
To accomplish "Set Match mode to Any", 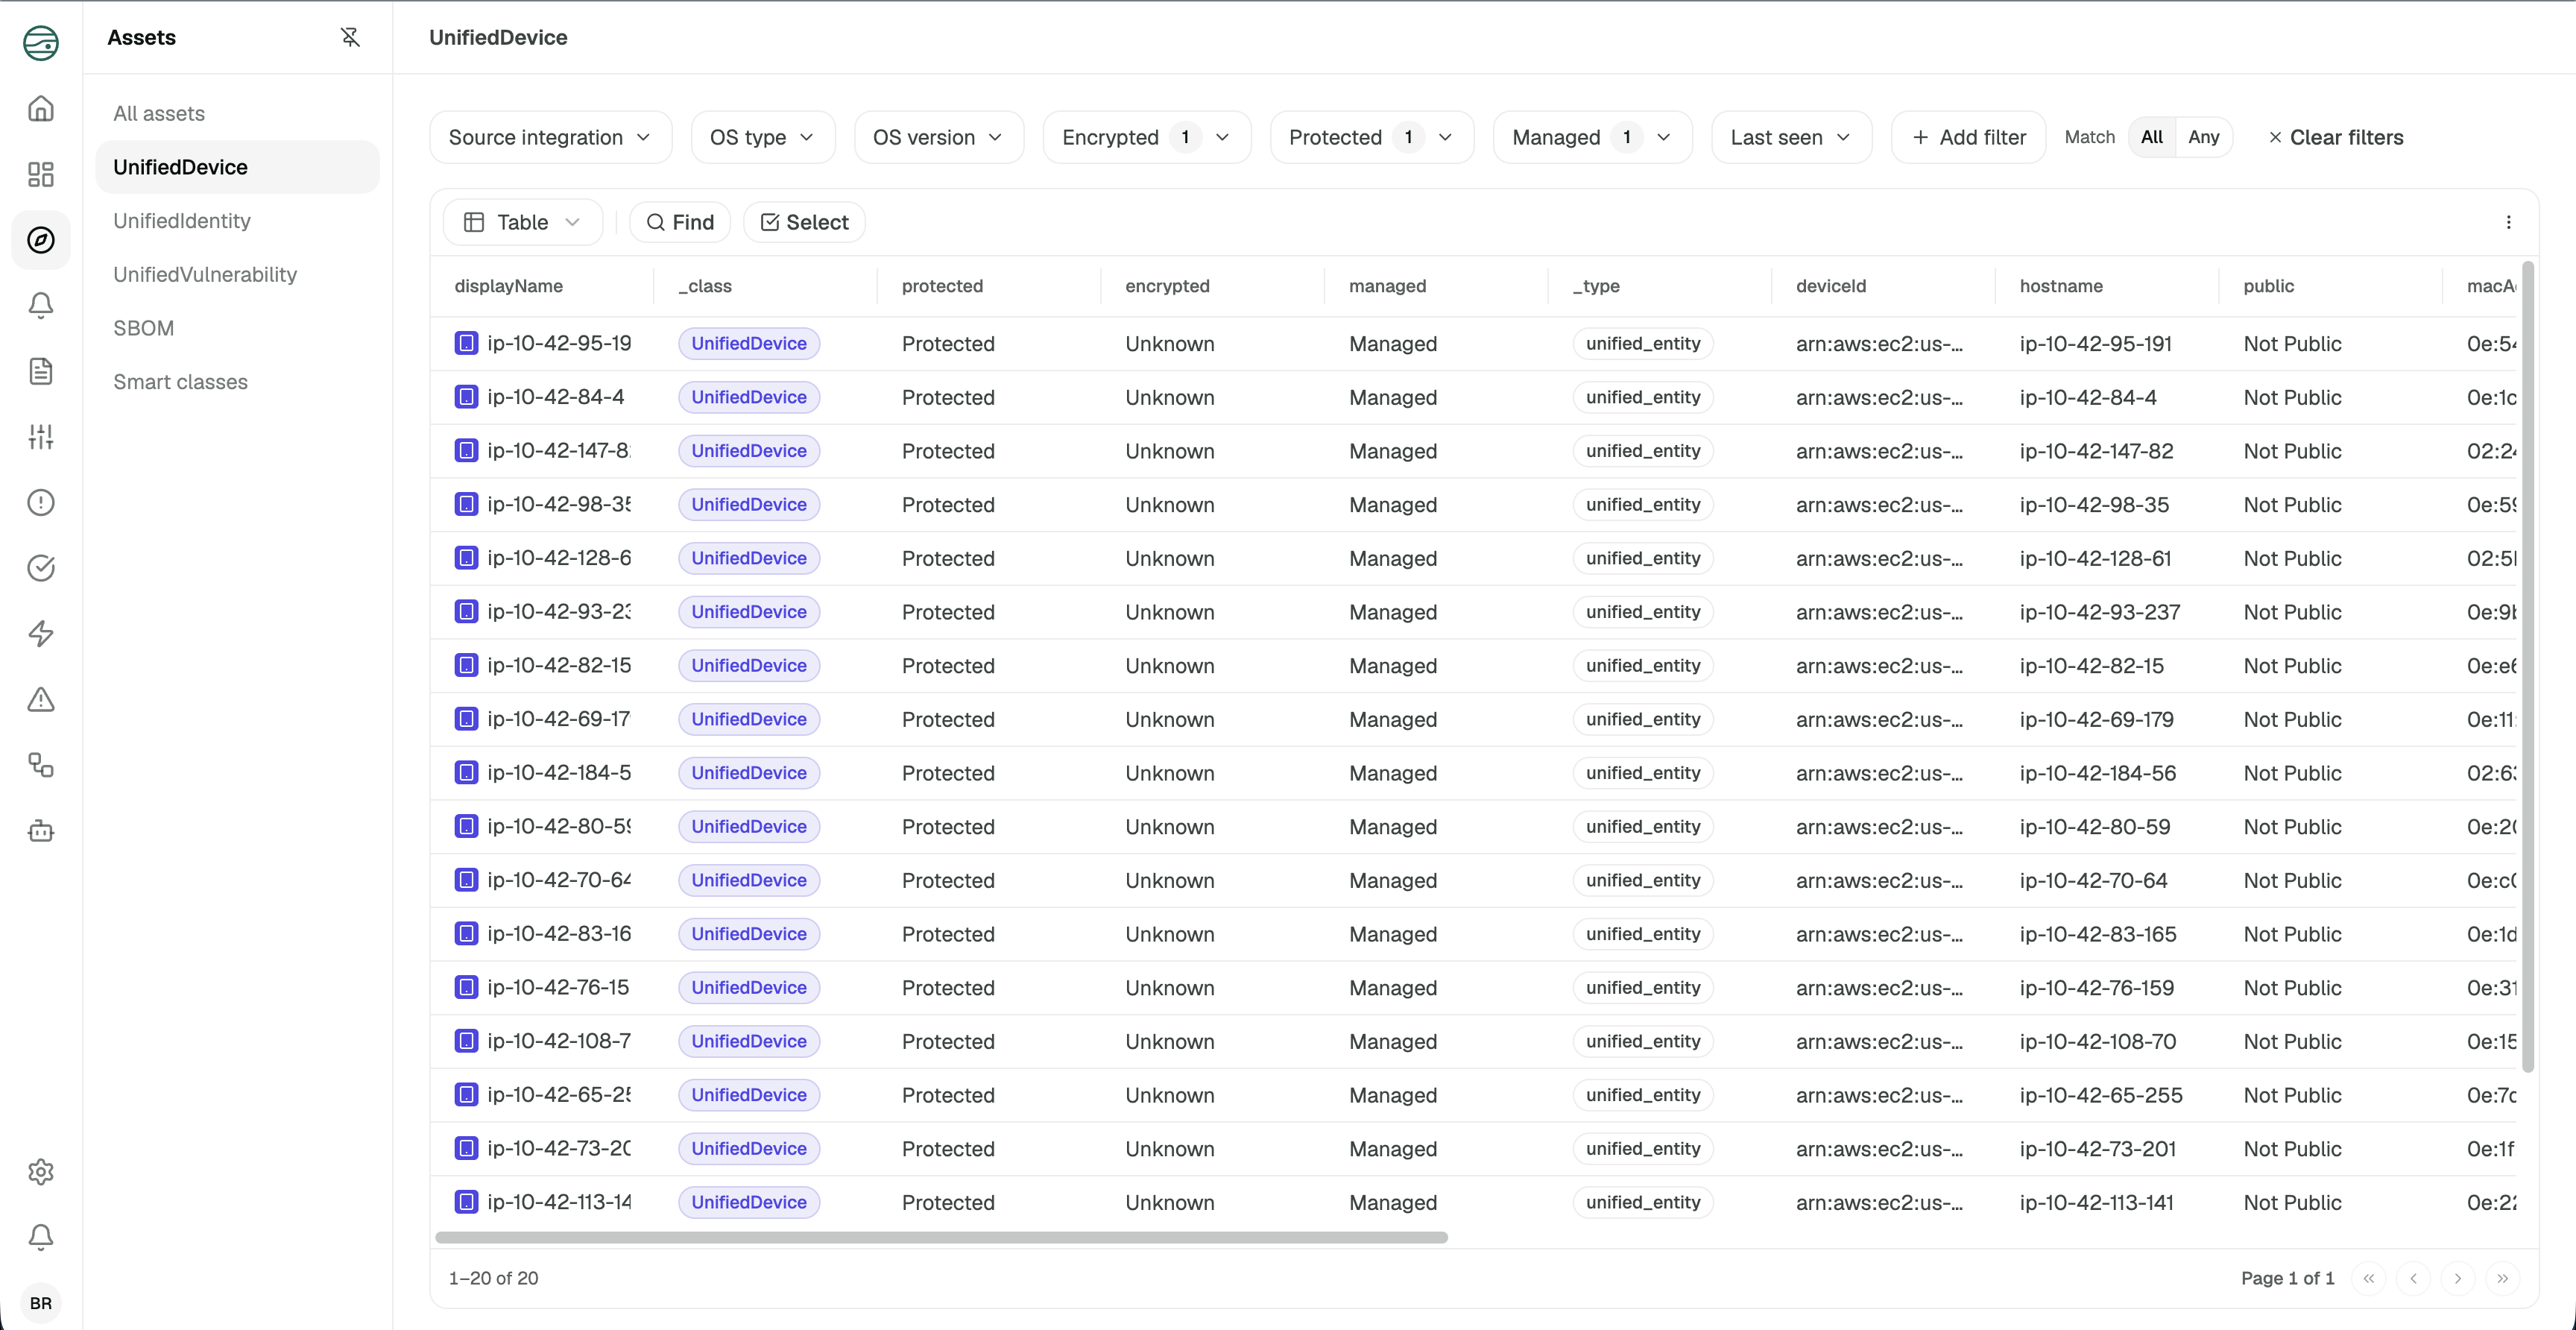I will click(2203, 137).
